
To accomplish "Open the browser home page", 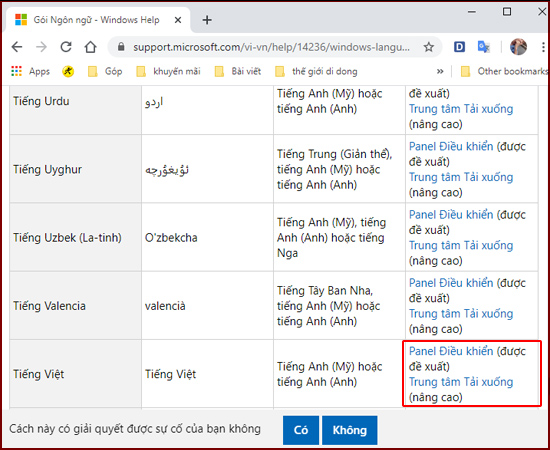I will click(90, 47).
